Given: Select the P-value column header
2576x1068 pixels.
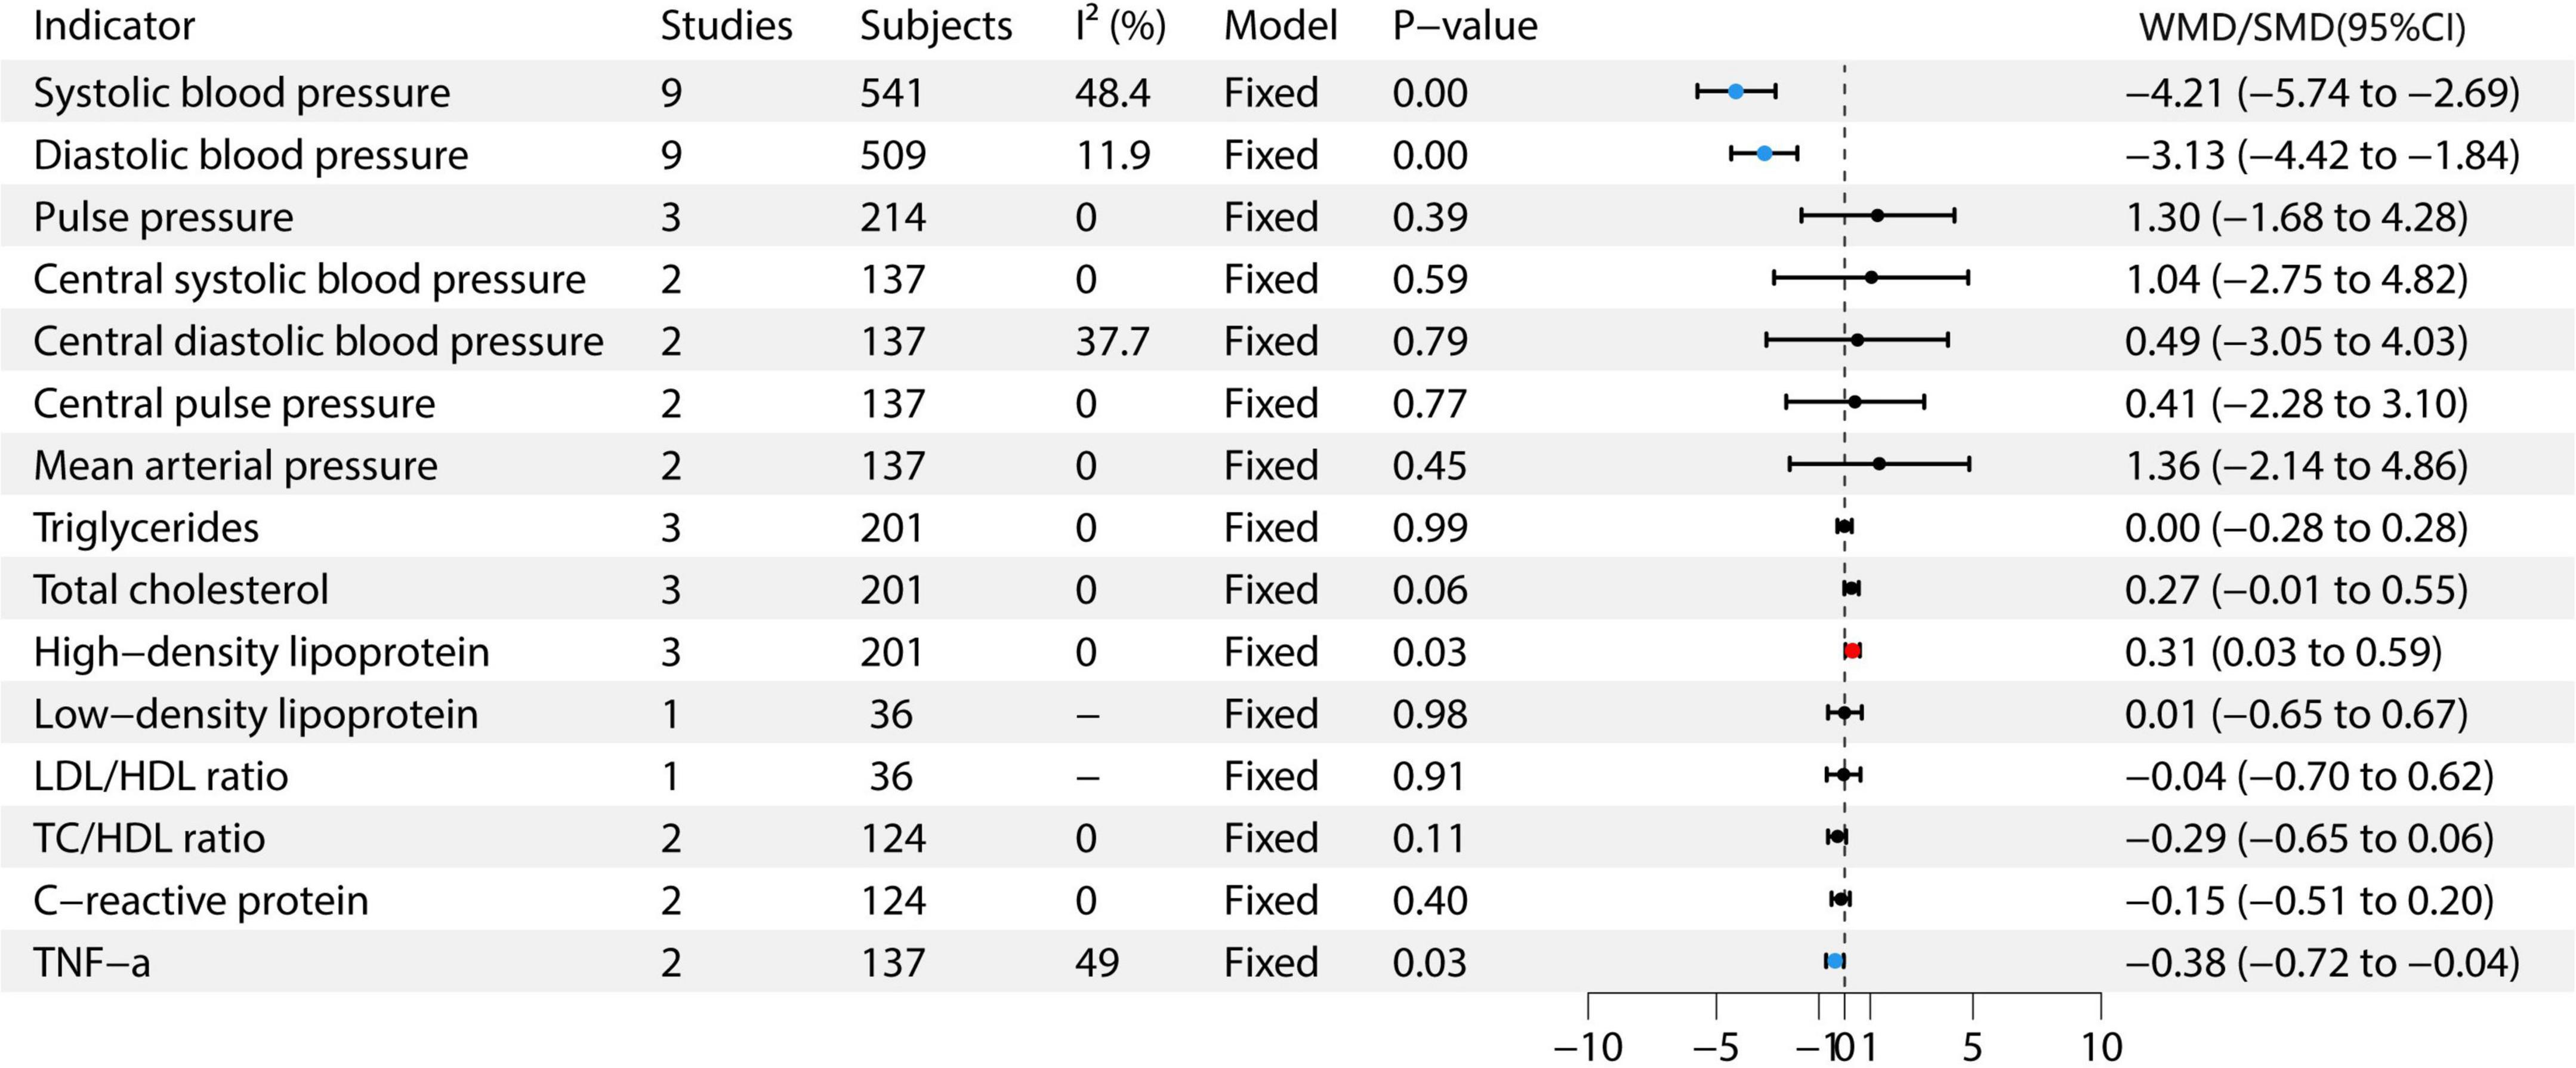Looking at the screenshot, I should pos(1465,26).
